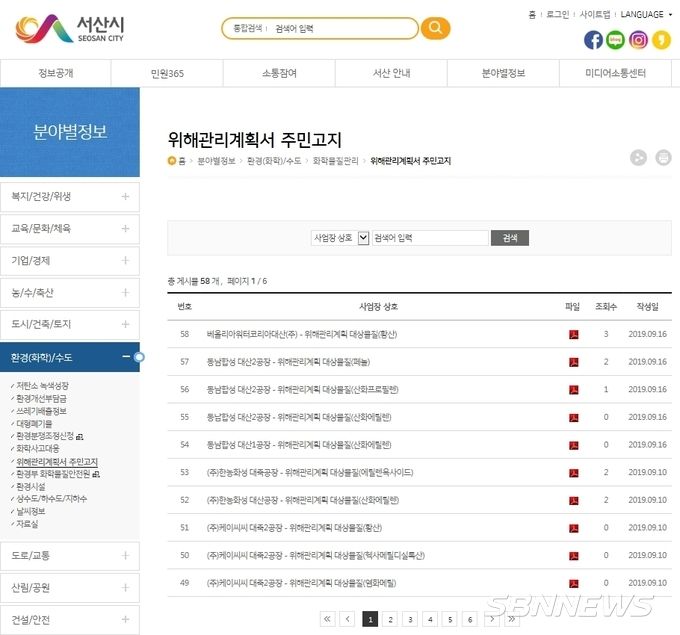Open 상수도/하수도/지하수 sidebar submenu item
This screenshot has height=635, width=680.
[51, 499]
